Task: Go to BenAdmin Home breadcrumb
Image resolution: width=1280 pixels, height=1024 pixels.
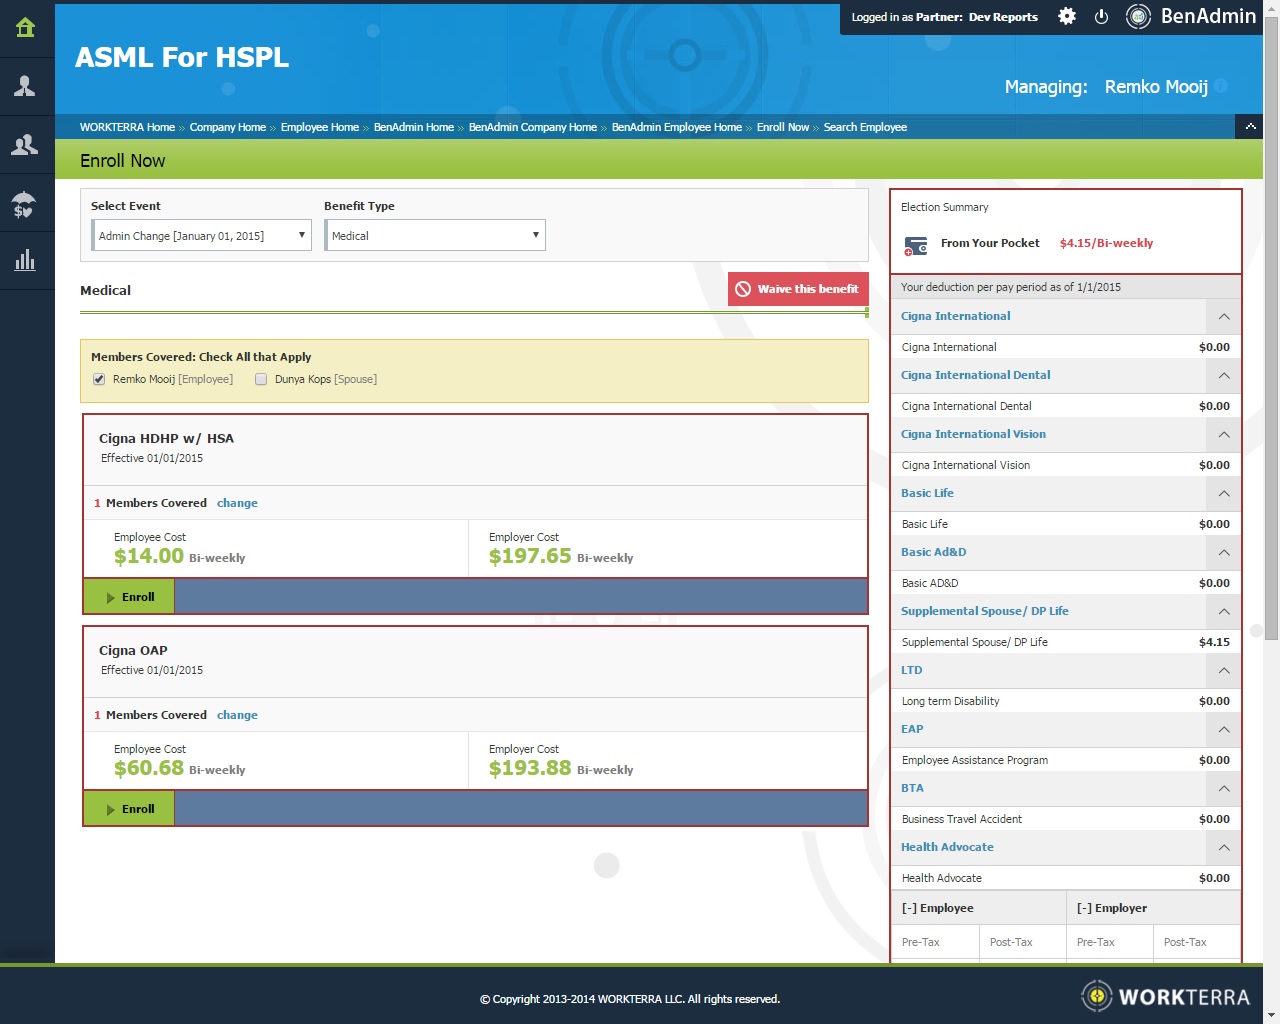Action: tap(413, 127)
